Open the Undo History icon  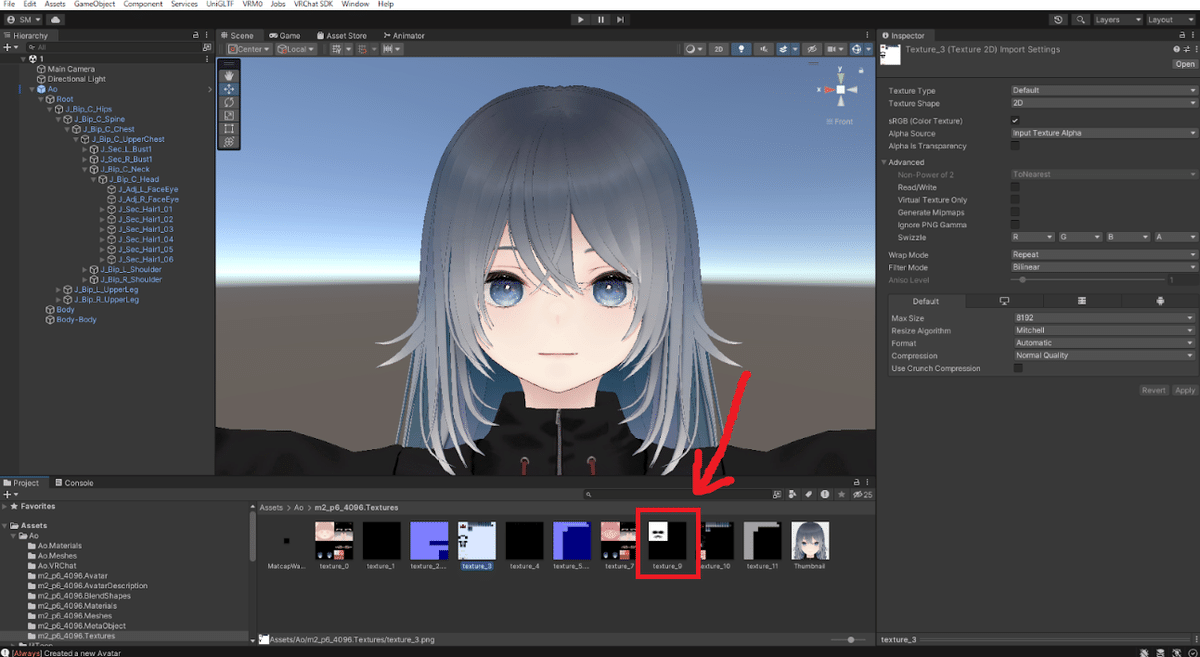click(1059, 19)
